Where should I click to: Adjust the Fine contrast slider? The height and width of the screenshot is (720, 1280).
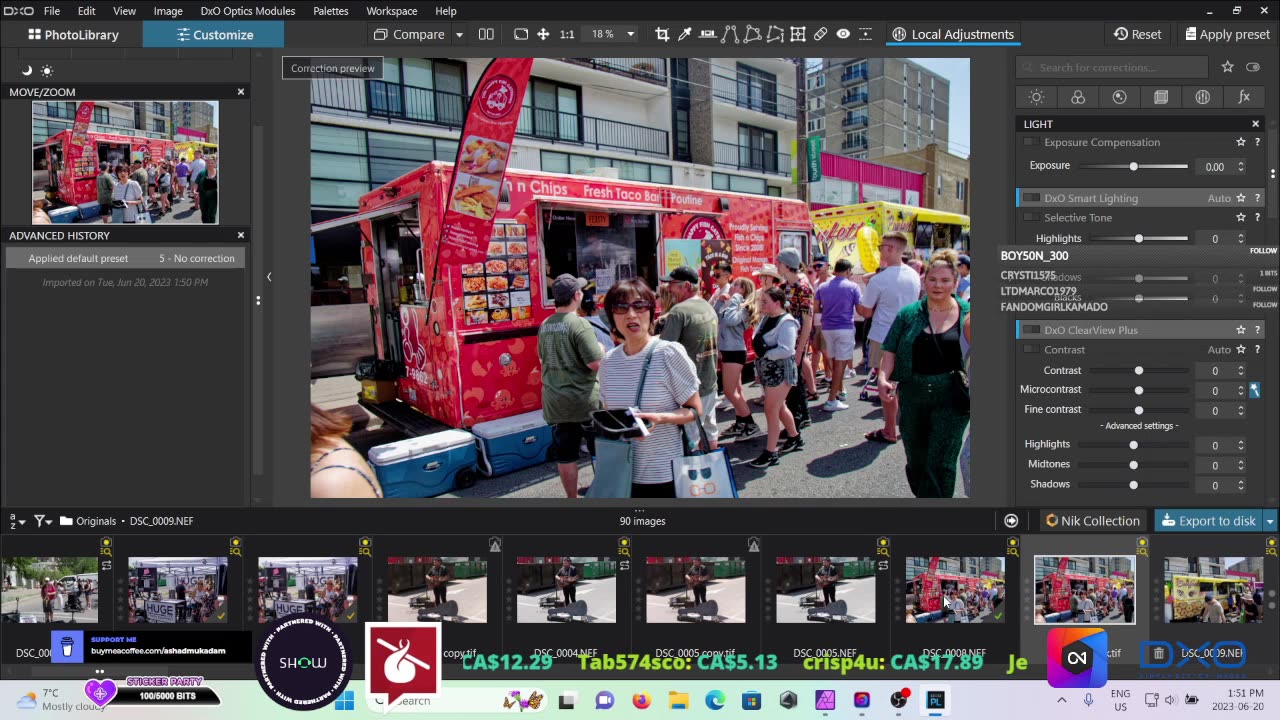coord(1138,410)
